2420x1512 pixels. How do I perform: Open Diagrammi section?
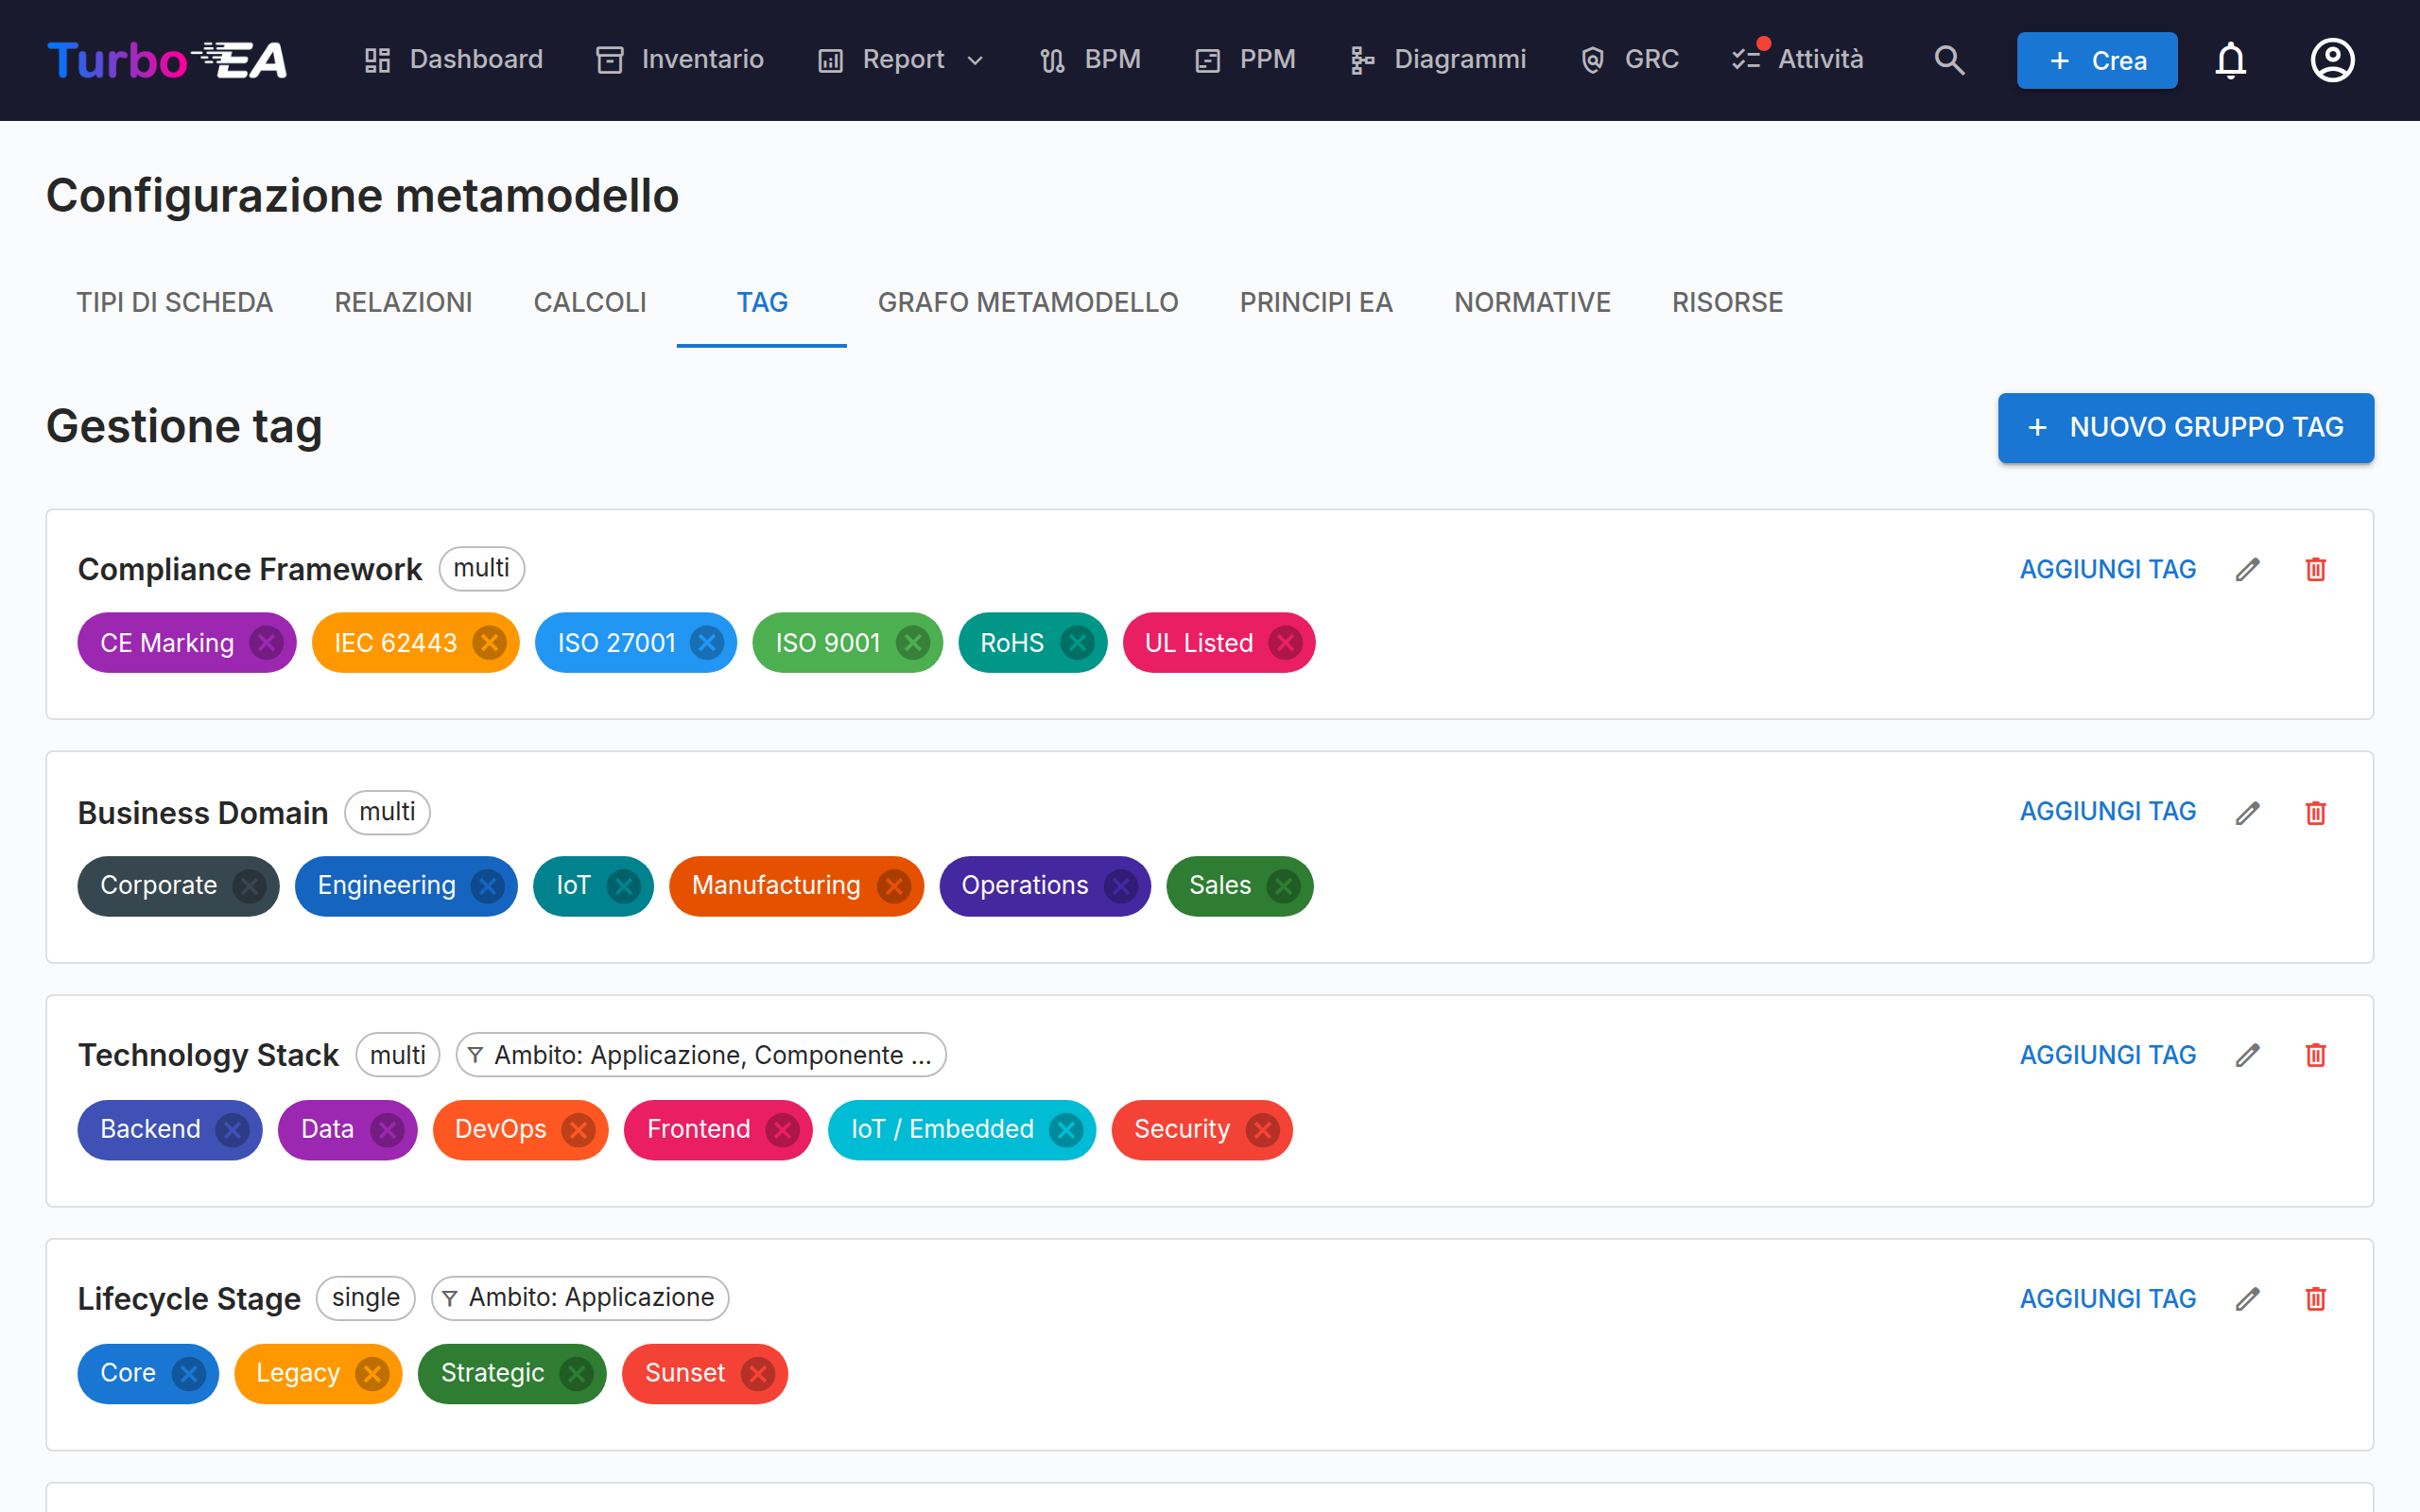(1437, 60)
